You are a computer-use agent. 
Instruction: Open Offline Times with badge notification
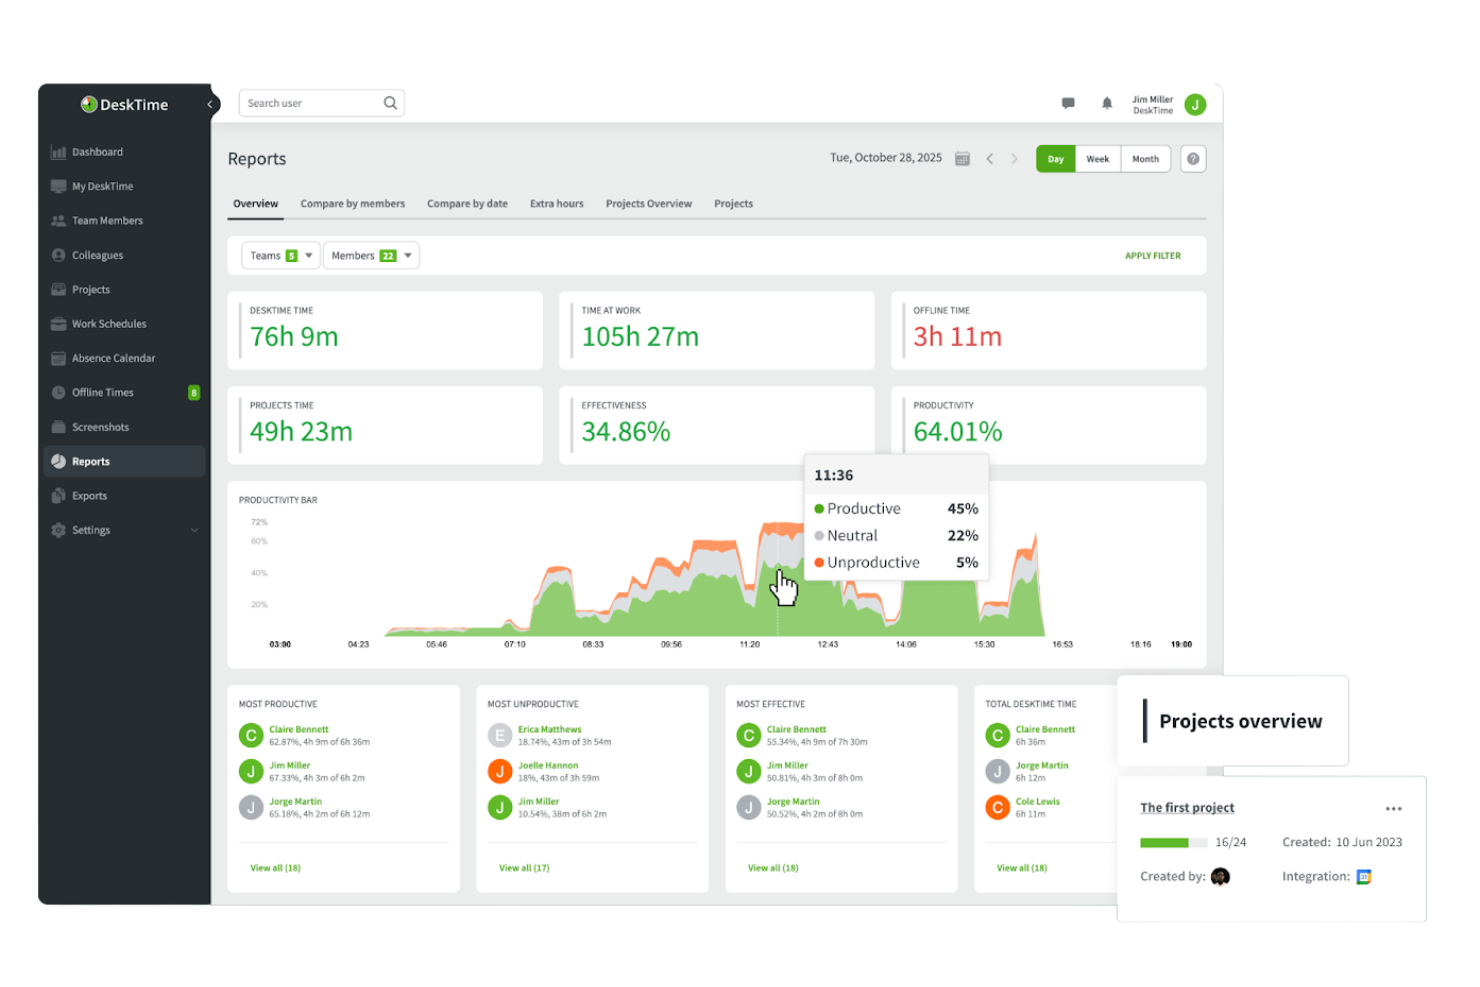click(102, 392)
